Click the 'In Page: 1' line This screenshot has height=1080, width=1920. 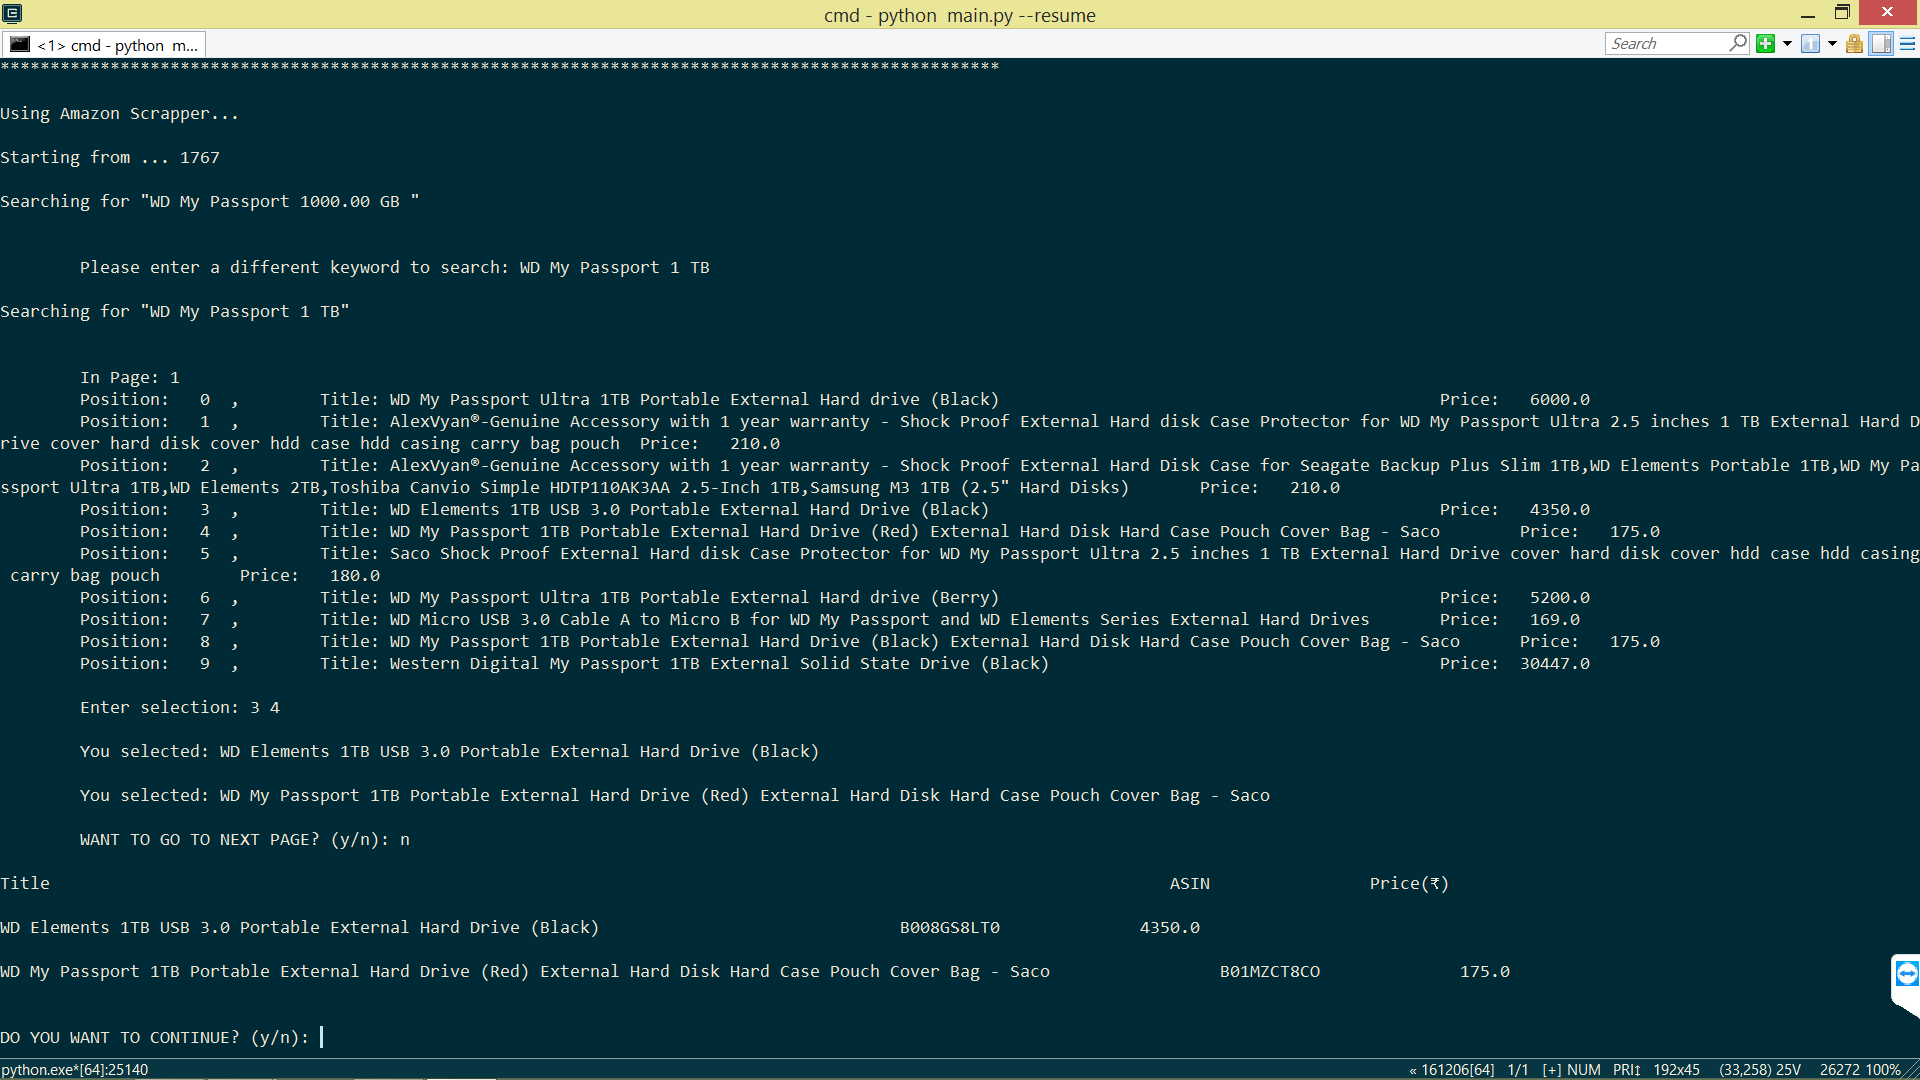130,377
